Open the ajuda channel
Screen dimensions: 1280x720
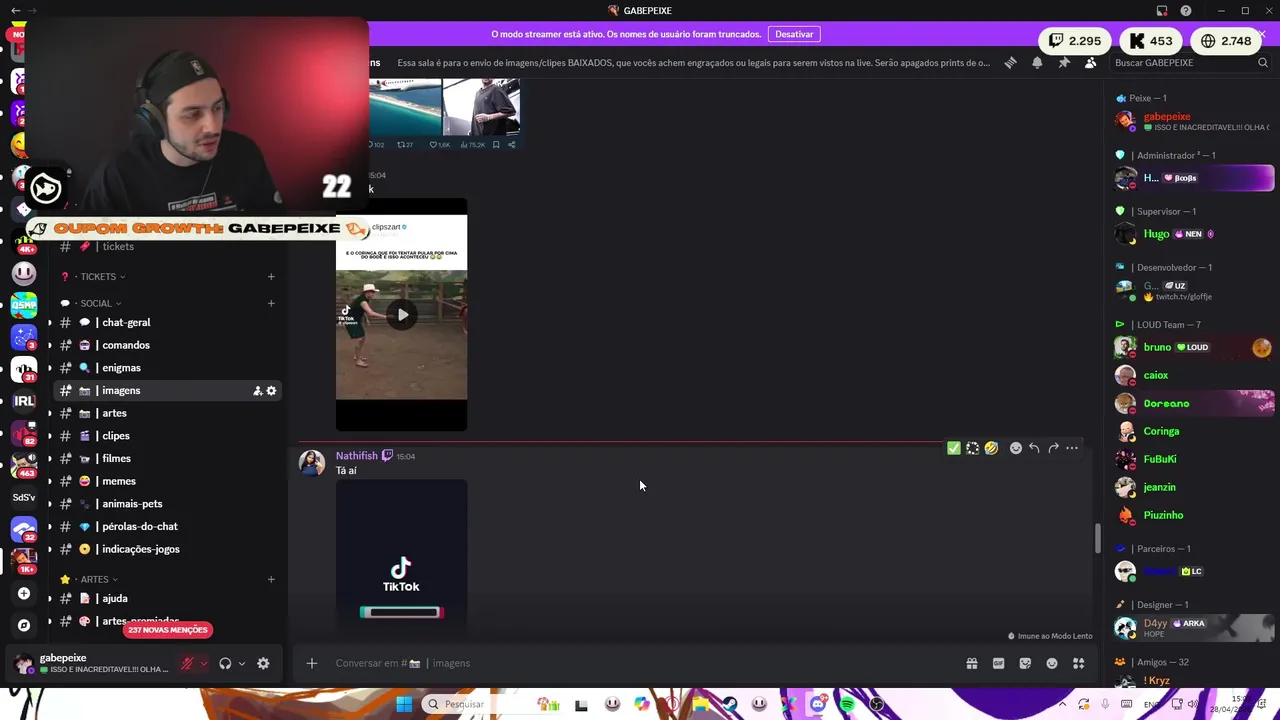[167, 598]
